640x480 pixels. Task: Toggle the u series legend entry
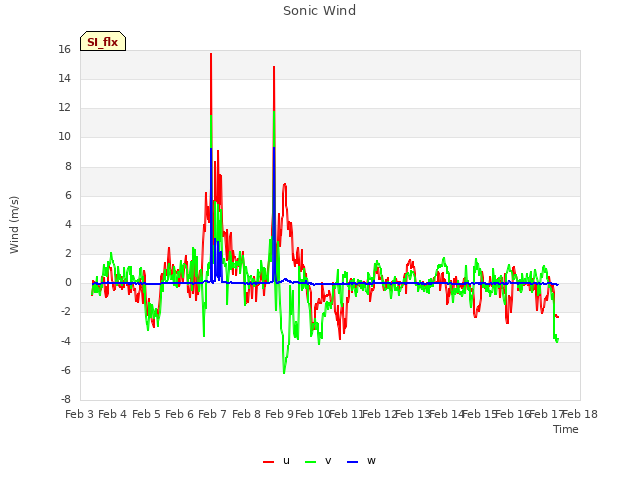277,461
